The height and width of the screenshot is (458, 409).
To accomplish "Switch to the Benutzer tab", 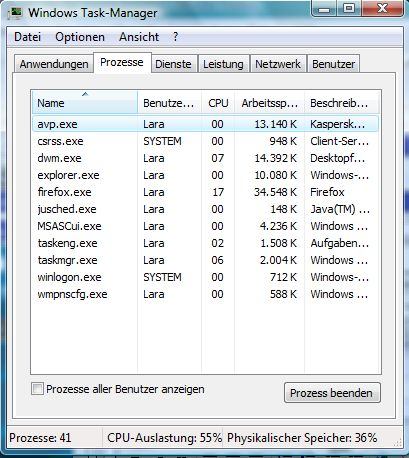I will tap(333, 64).
